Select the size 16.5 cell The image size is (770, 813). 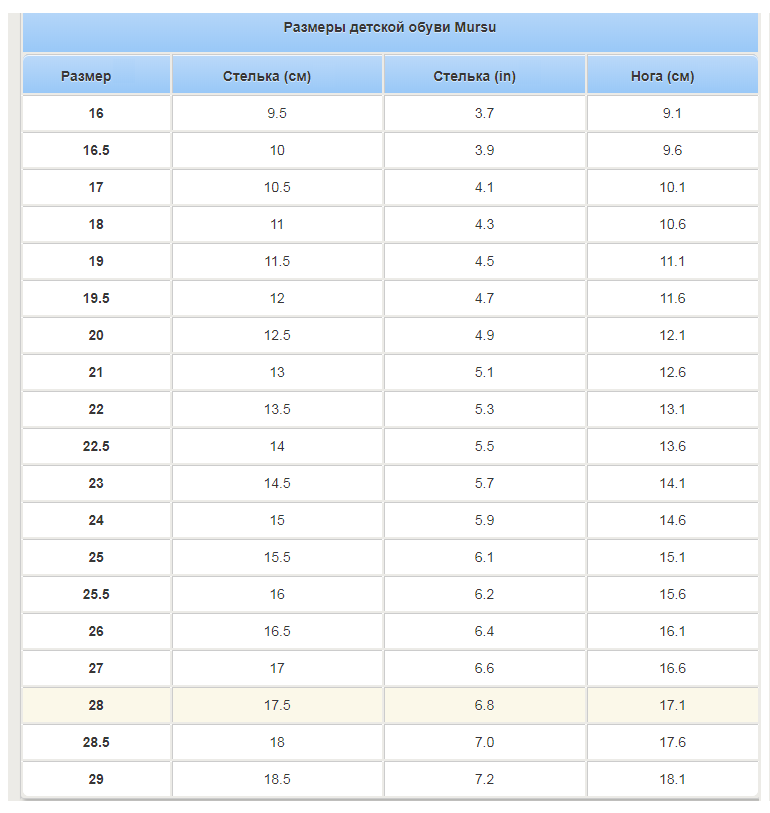96,150
